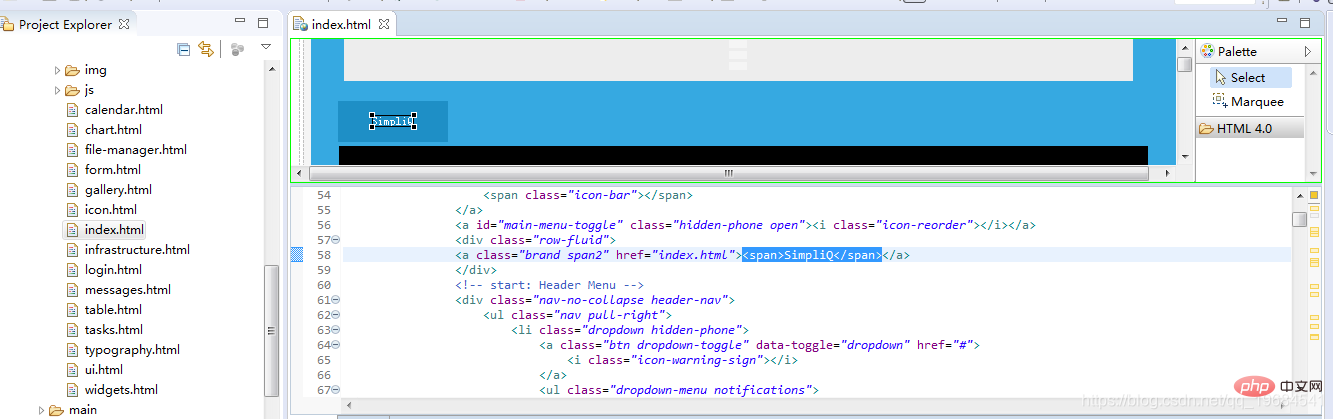Select infrastructure.html in the tree
The height and width of the screenshot is (419, 1333).
[137, 250]
